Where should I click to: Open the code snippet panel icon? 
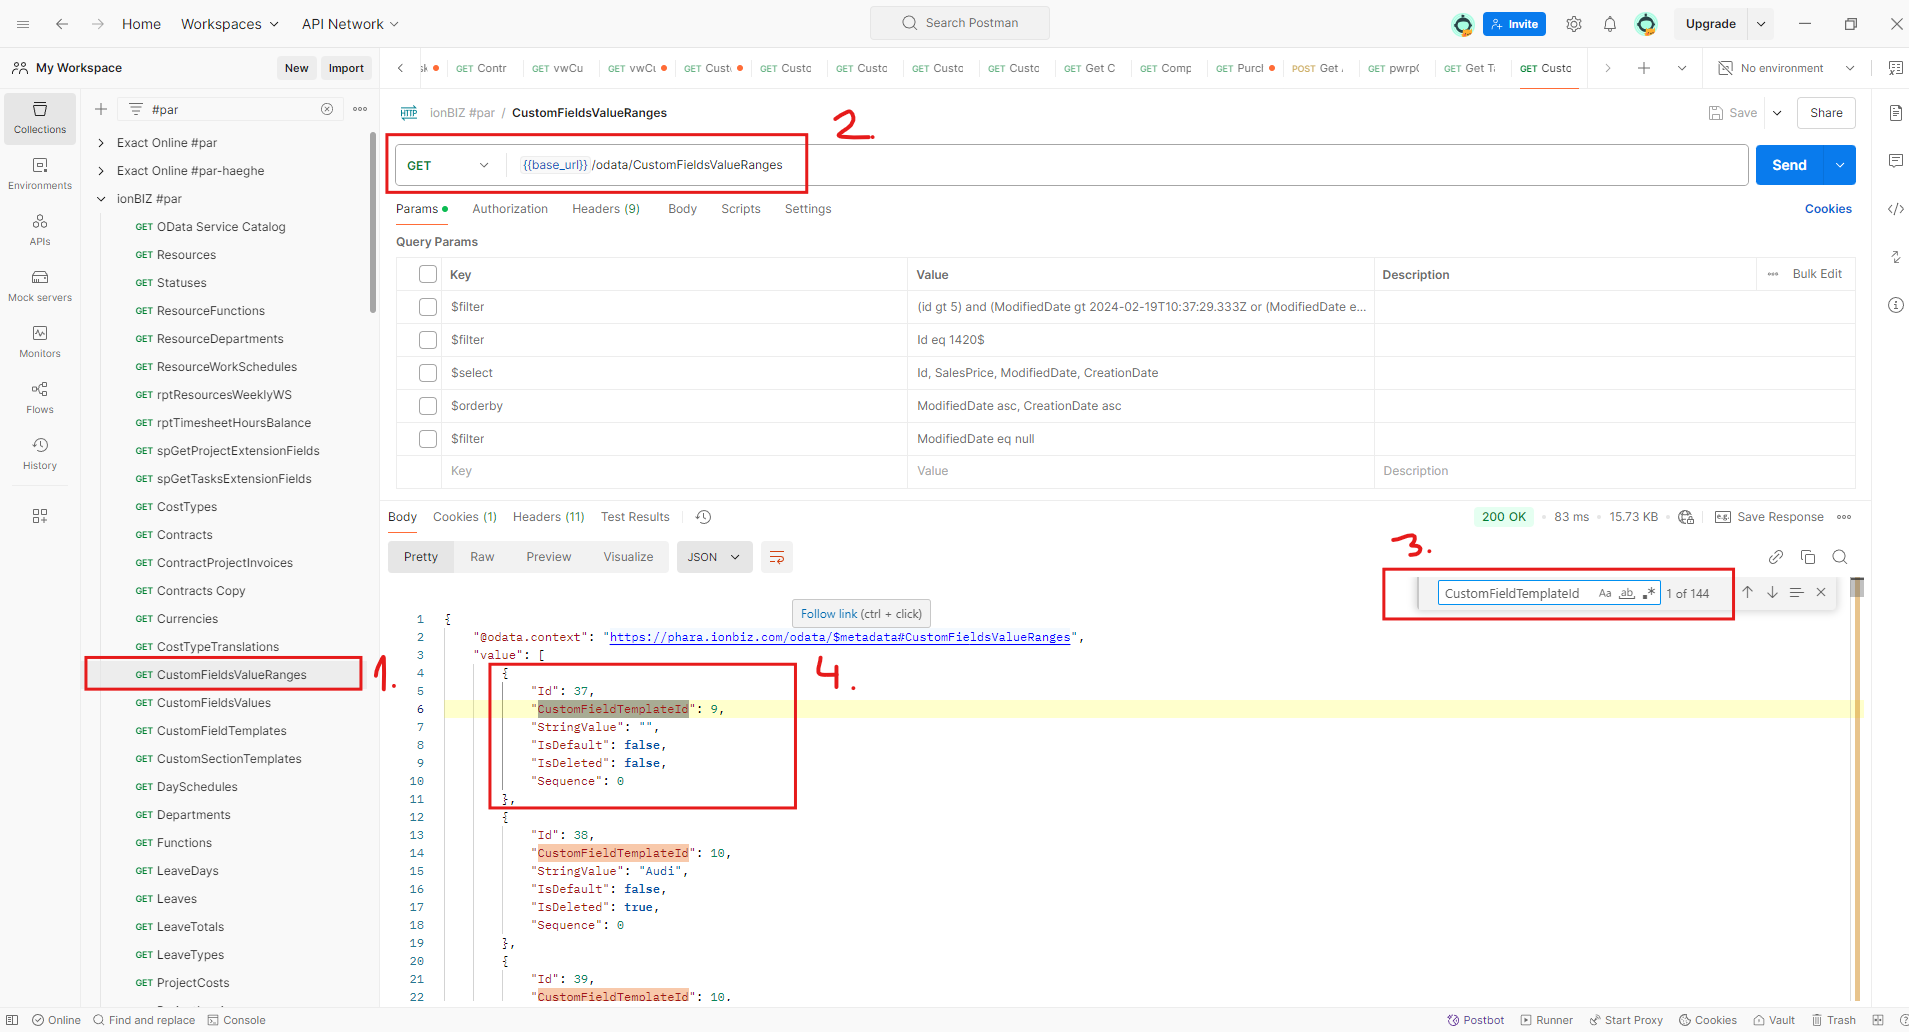[1895, 209]
